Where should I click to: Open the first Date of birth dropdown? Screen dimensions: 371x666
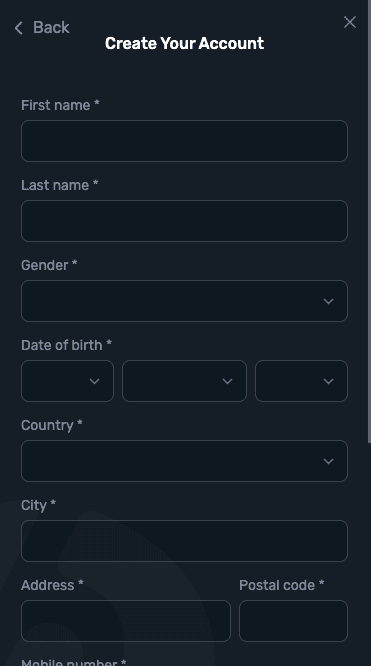click(68, 381)
